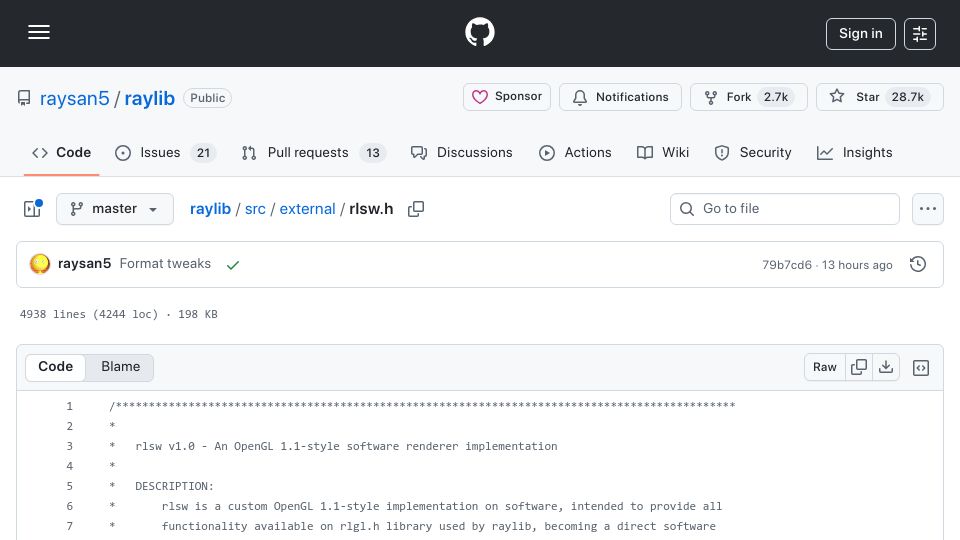Open appearance settings sliders icon
960x540 pixels.
pyautogui.click(x=920, y=34)
